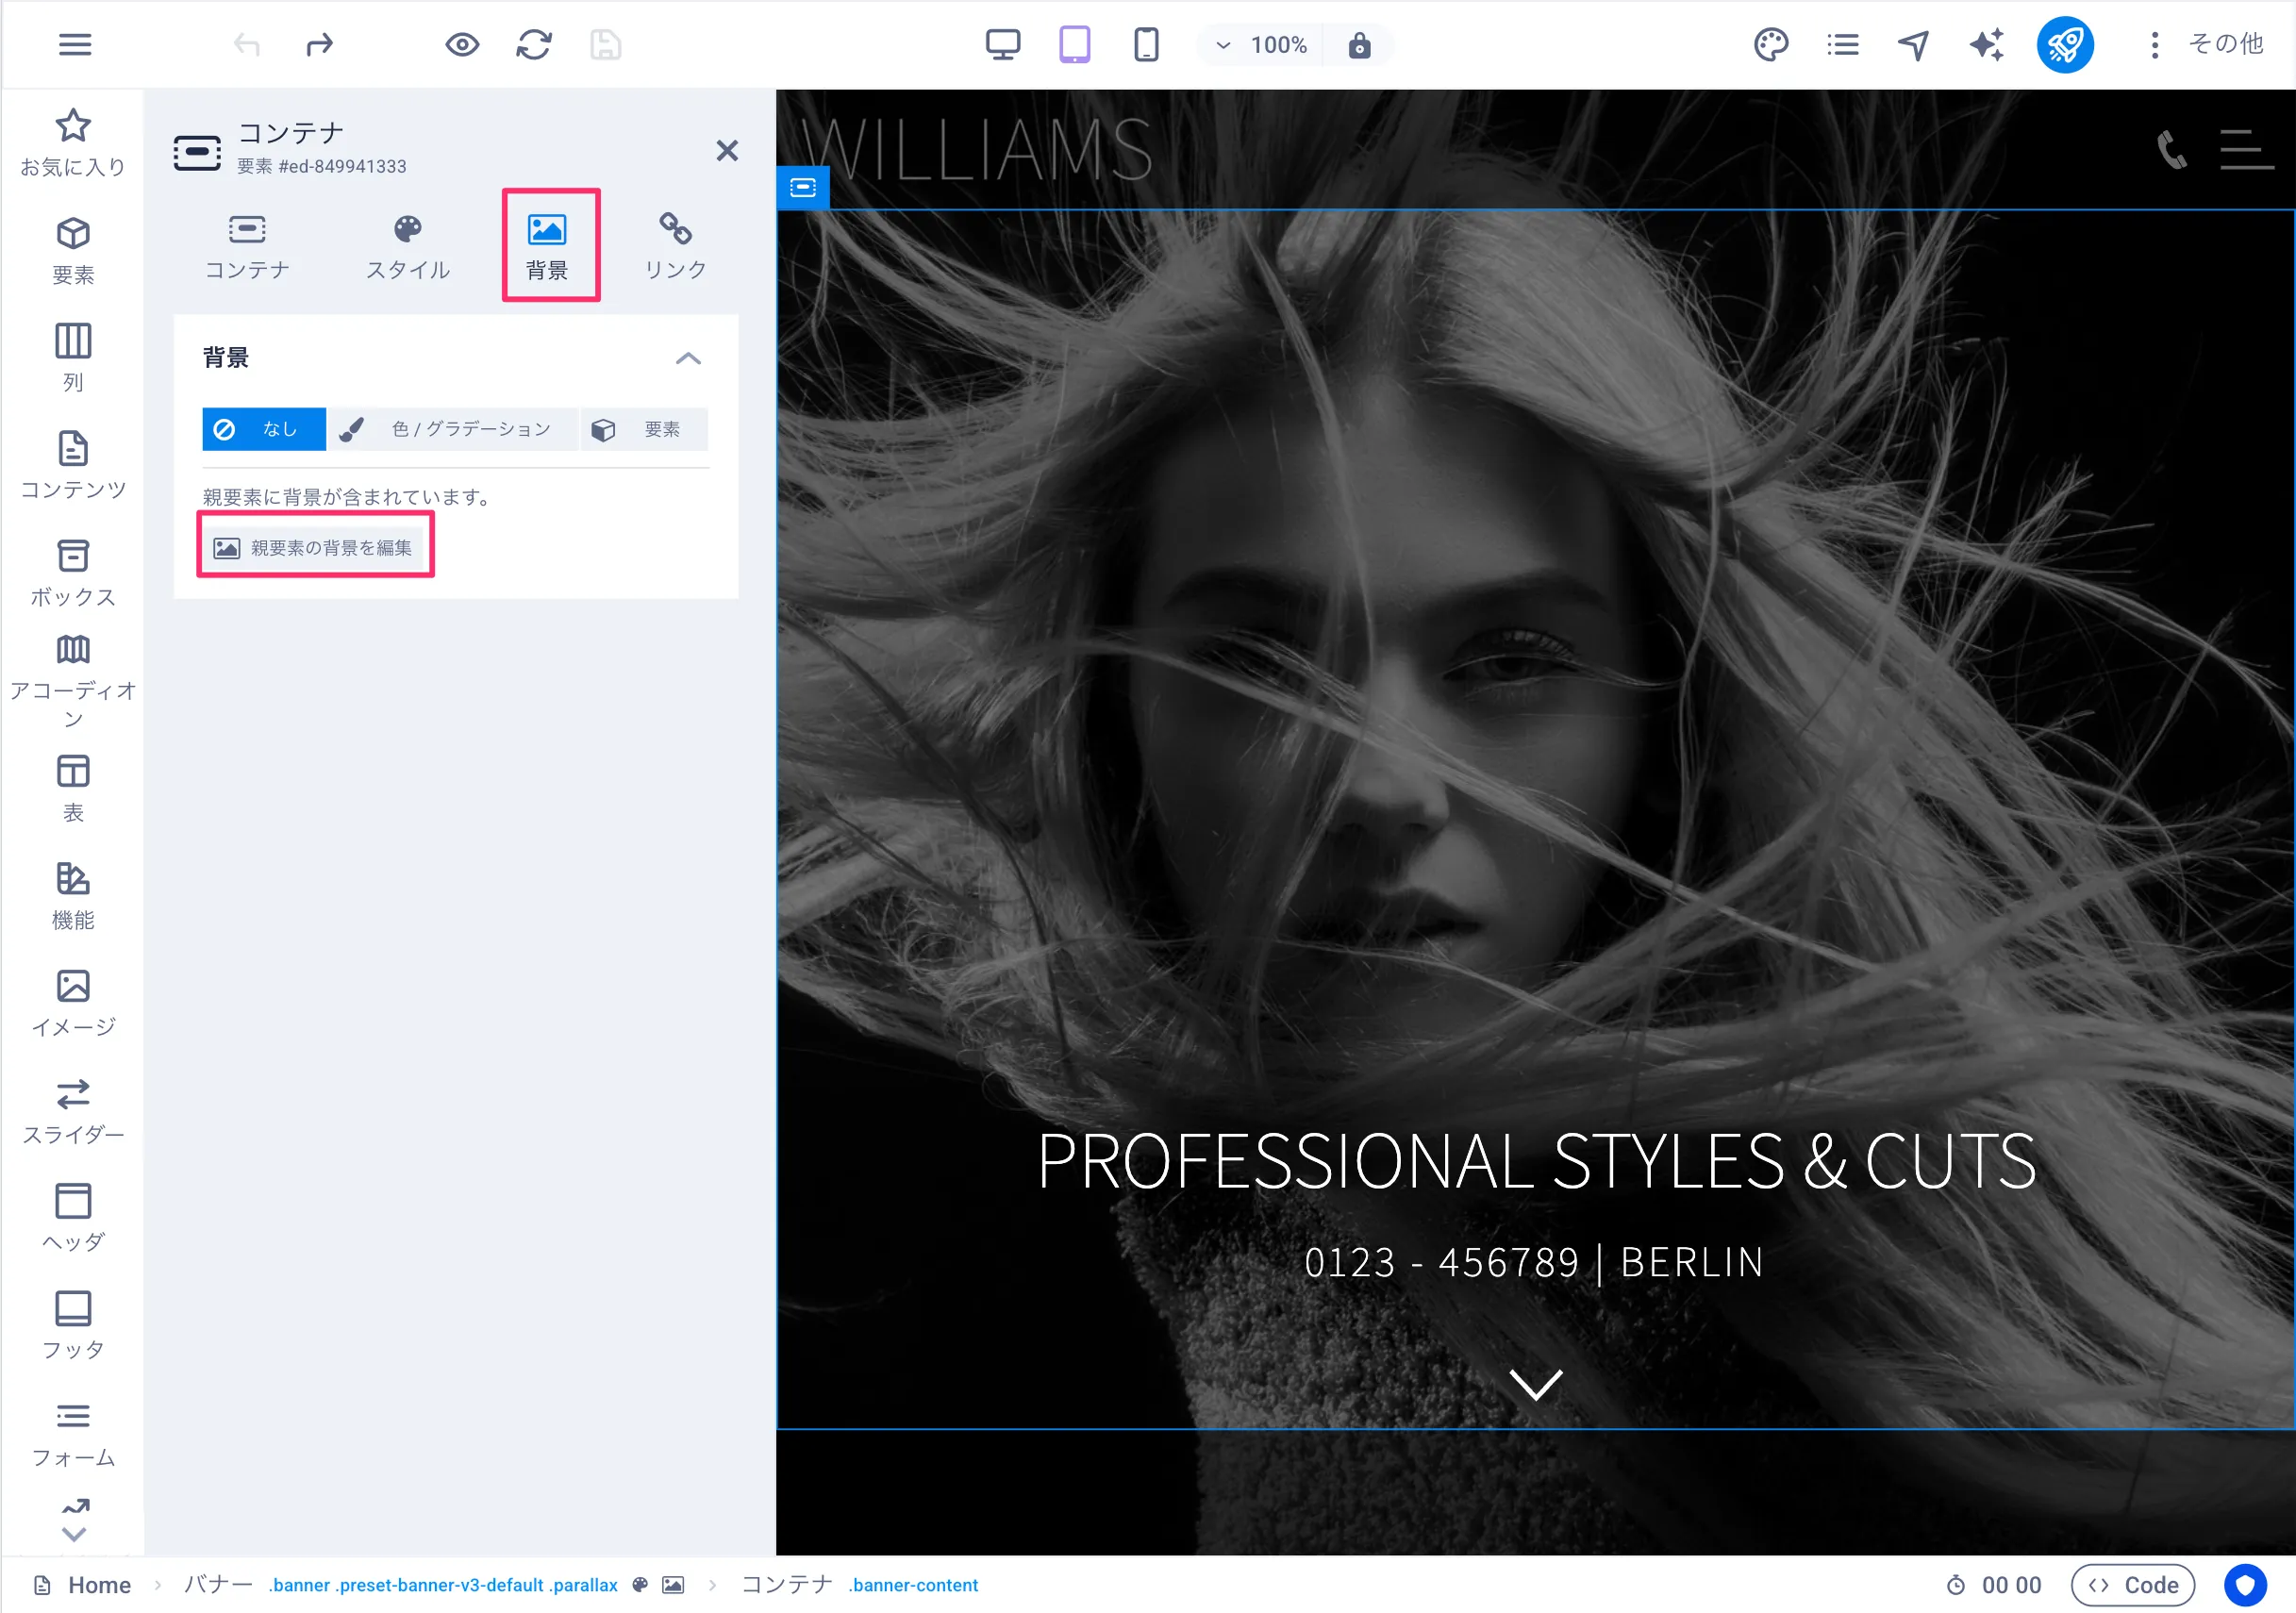
Task: Open 列 columns in sidebar
Action: pyautogui.click(x=73, y=358)
